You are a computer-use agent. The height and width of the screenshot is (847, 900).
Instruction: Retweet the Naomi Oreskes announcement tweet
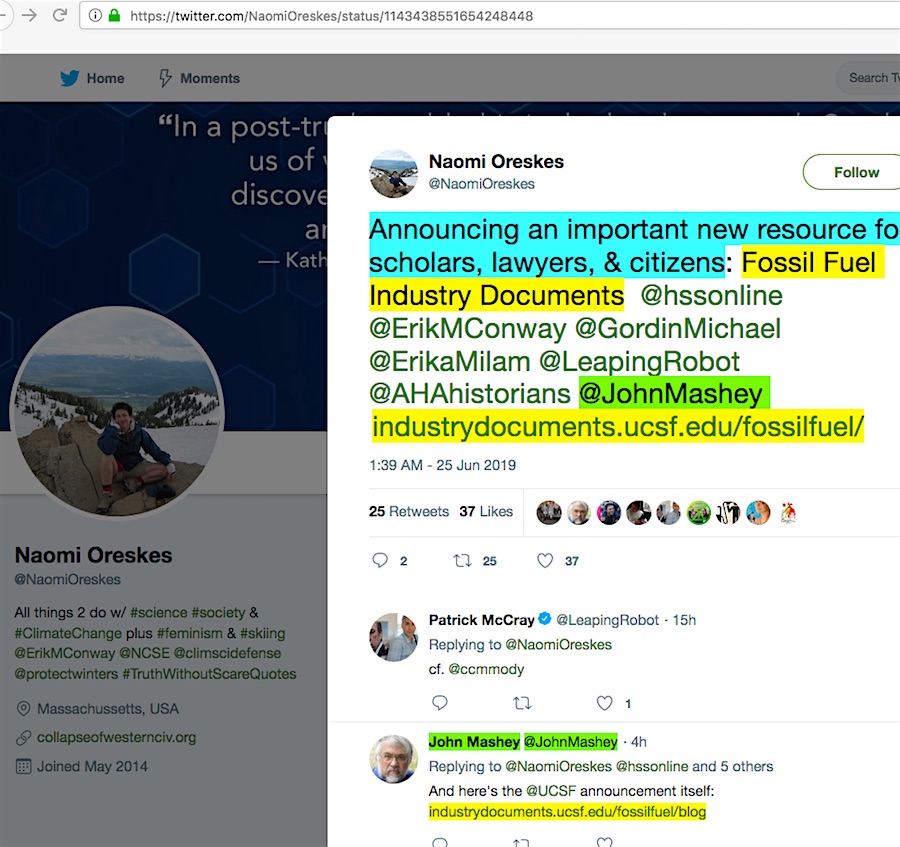(x=462, y=561)
